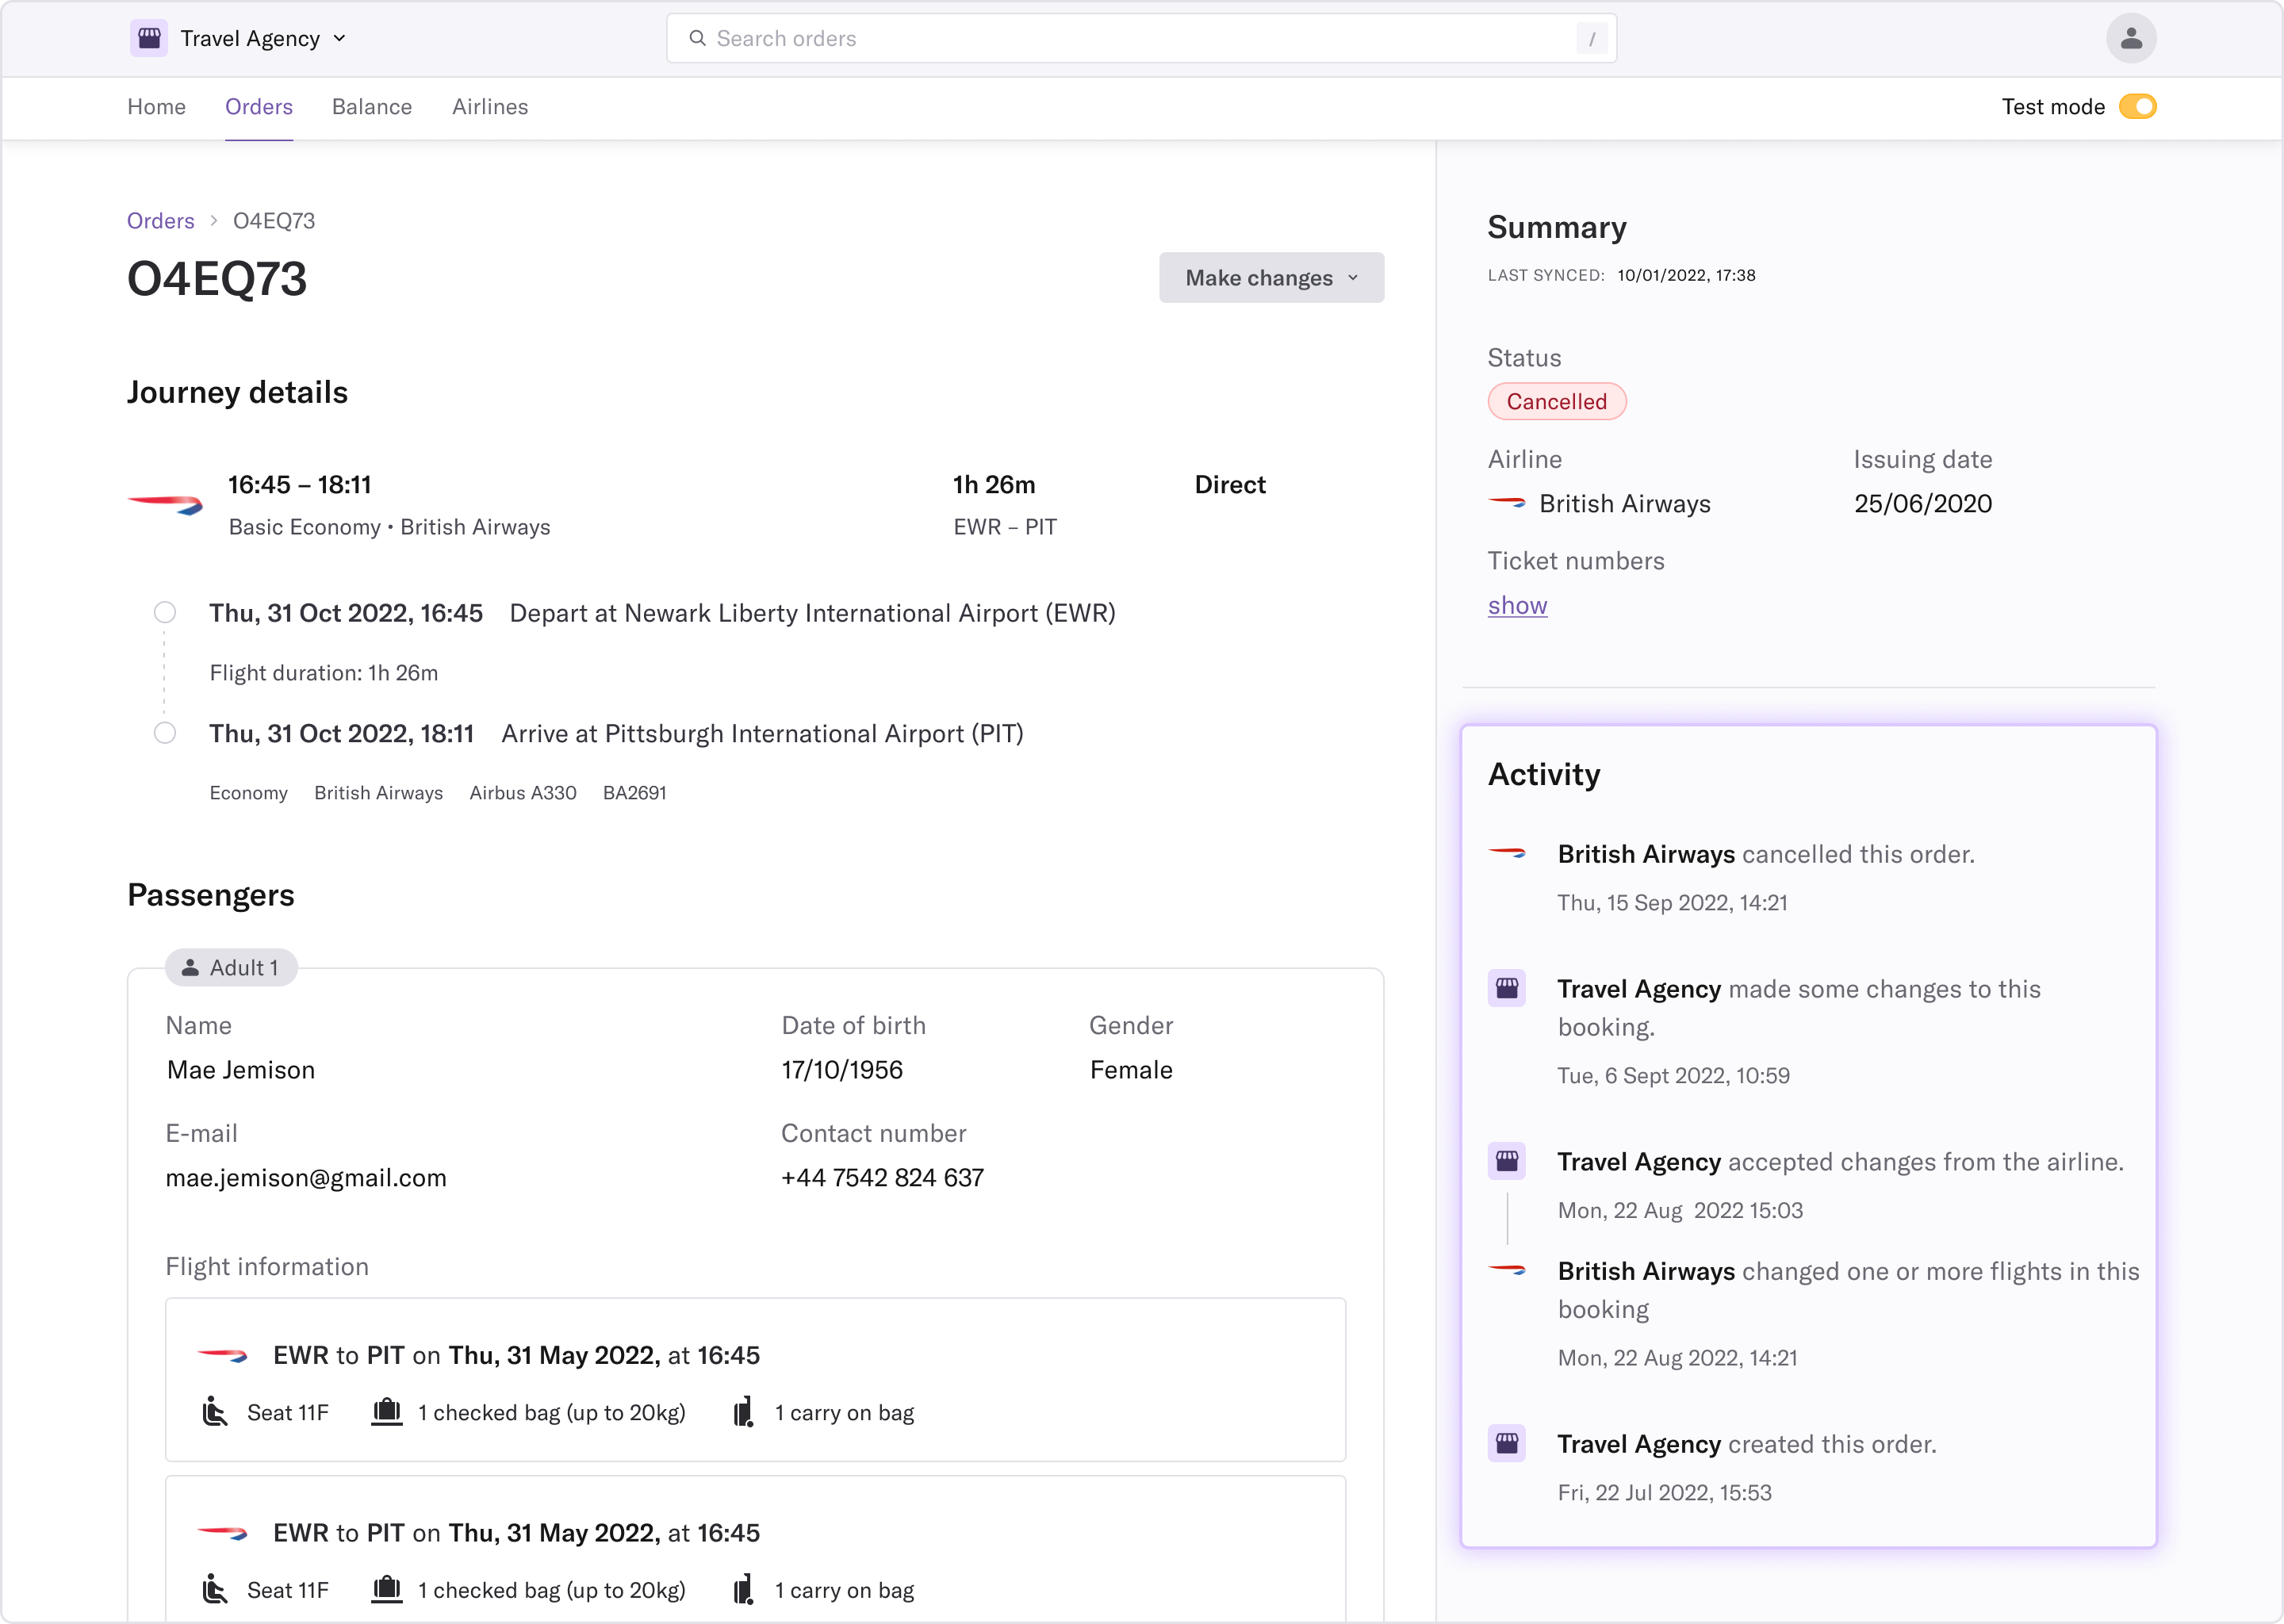Click the carry on bag icon
The height and width of the screenshot is (1624, 2284).
click(x=743, y=1412)
